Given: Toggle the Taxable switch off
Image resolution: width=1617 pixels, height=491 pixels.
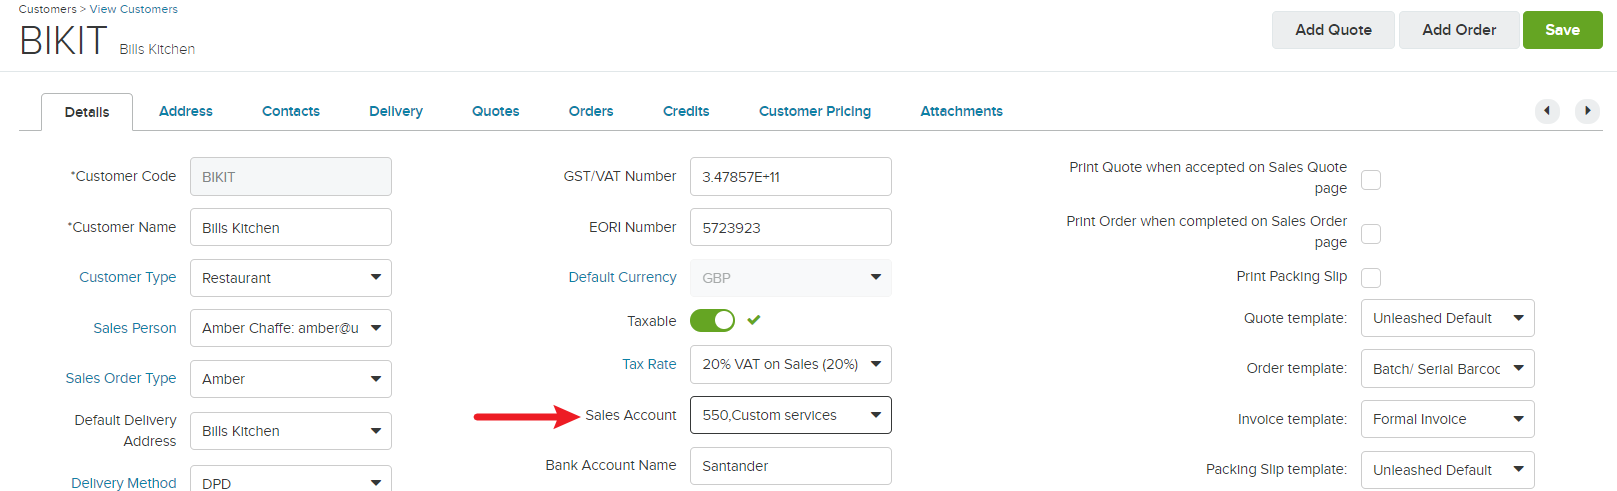Looking at the screenshot, I should click(712, 320).
